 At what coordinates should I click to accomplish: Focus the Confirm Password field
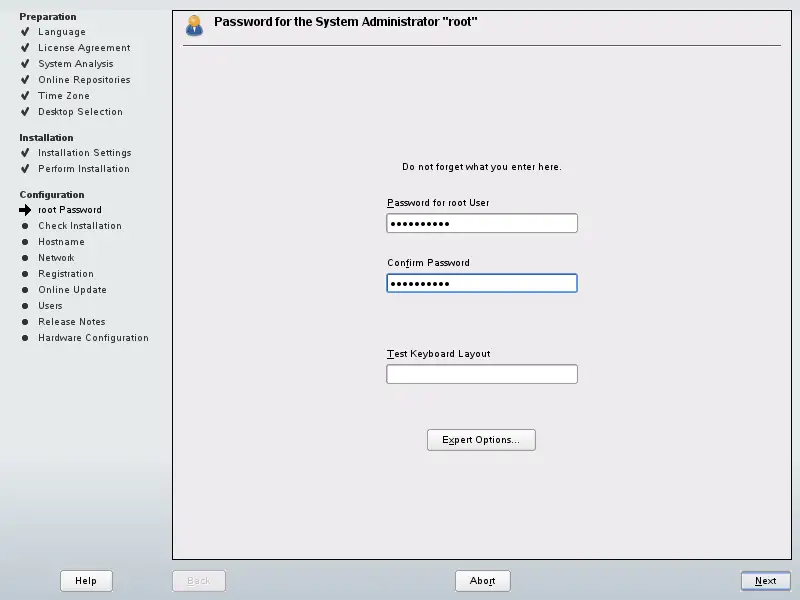click(482, 283)
